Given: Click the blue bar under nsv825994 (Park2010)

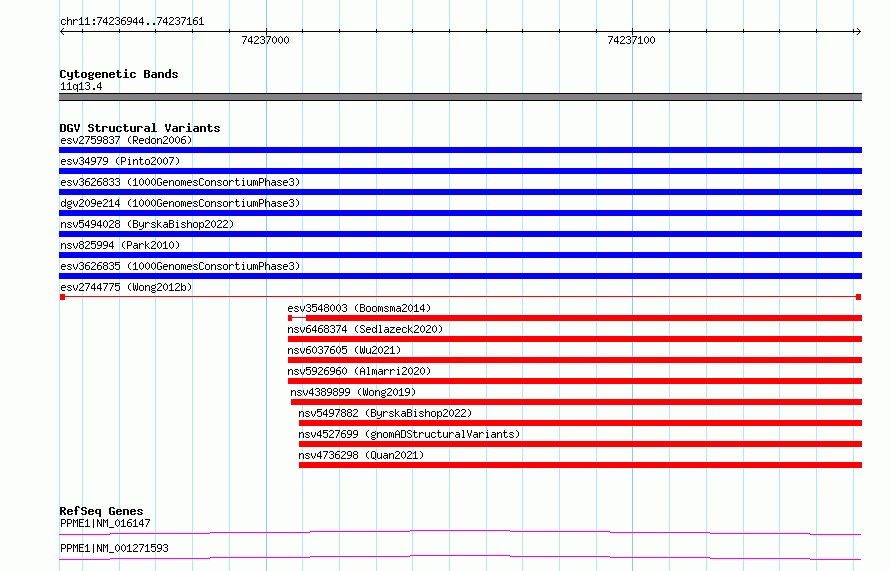Looking at the screenshot, I should click(x=460, y=255).
